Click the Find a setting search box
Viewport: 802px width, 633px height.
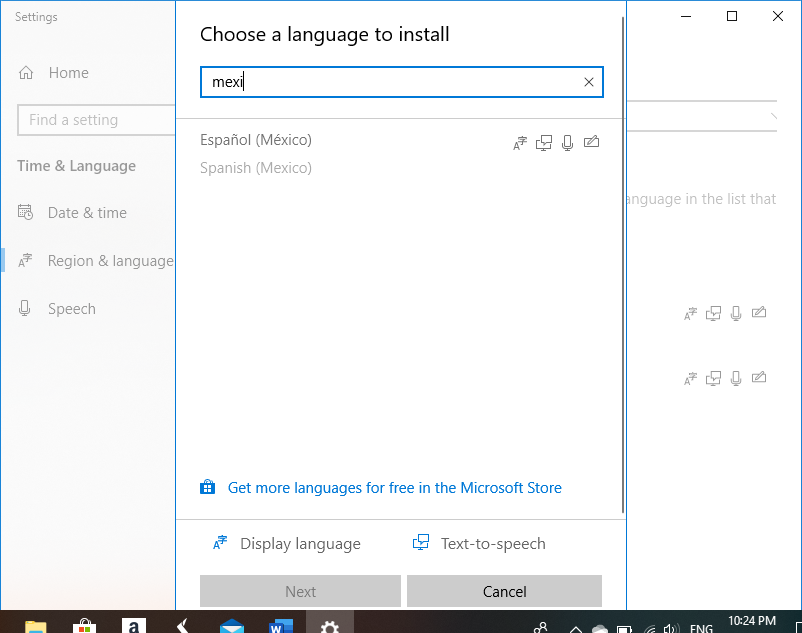click(97, 120)
